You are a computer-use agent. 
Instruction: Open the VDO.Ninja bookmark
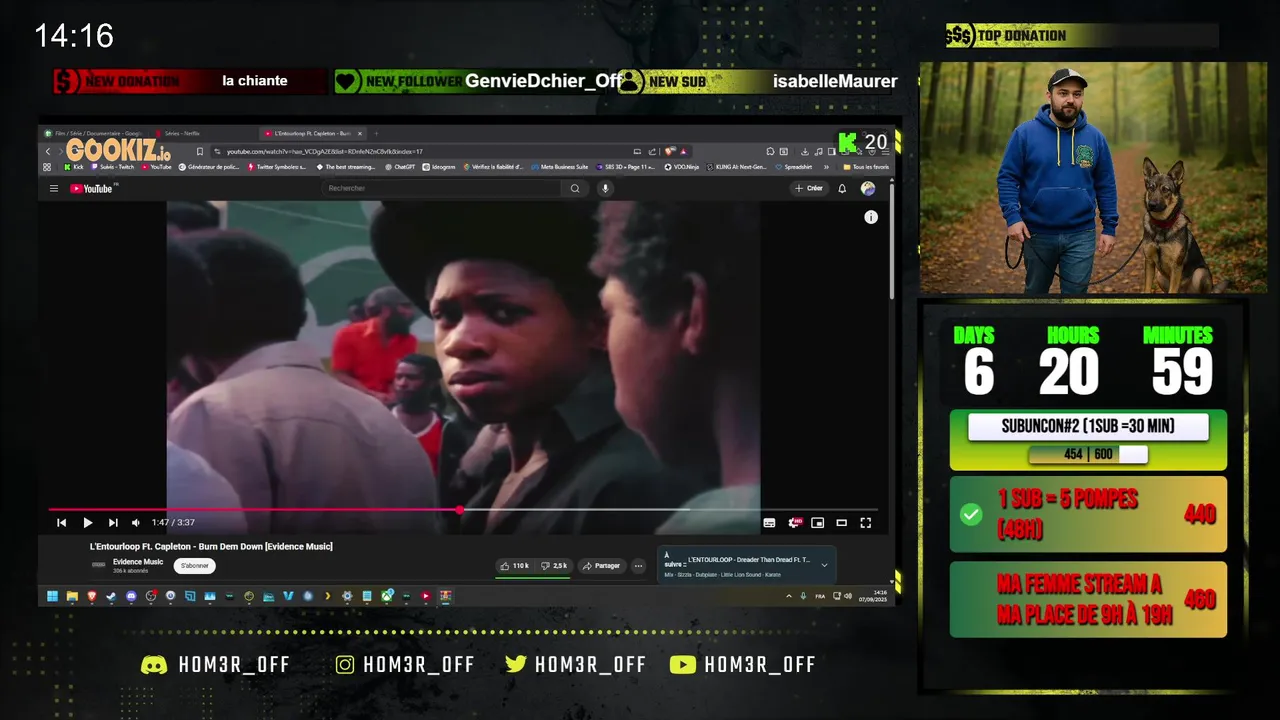tap(684, 167)
